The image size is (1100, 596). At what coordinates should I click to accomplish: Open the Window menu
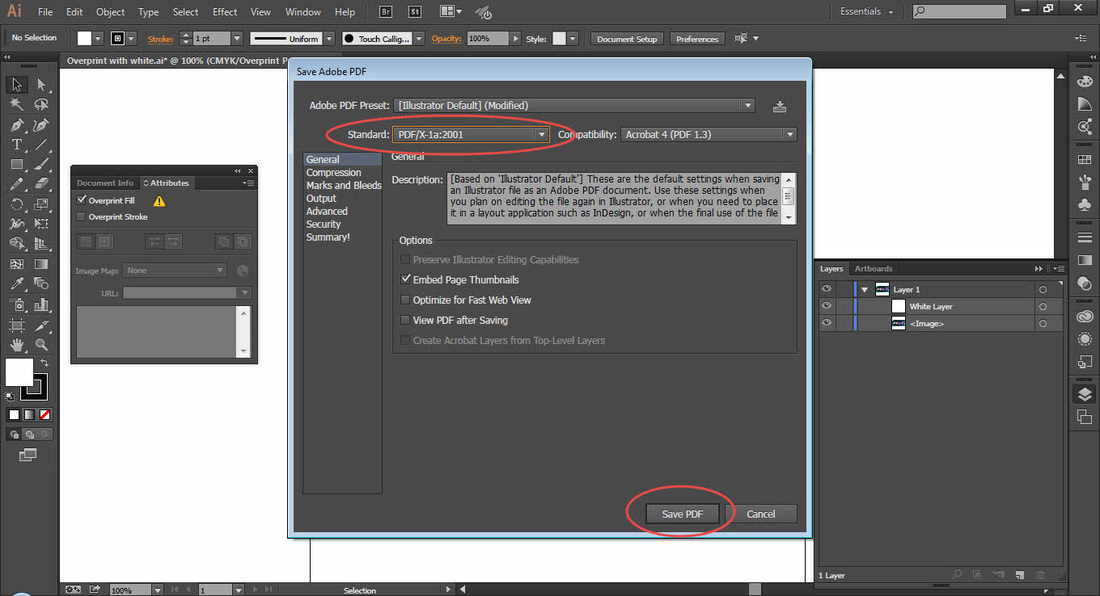(303, 12)
